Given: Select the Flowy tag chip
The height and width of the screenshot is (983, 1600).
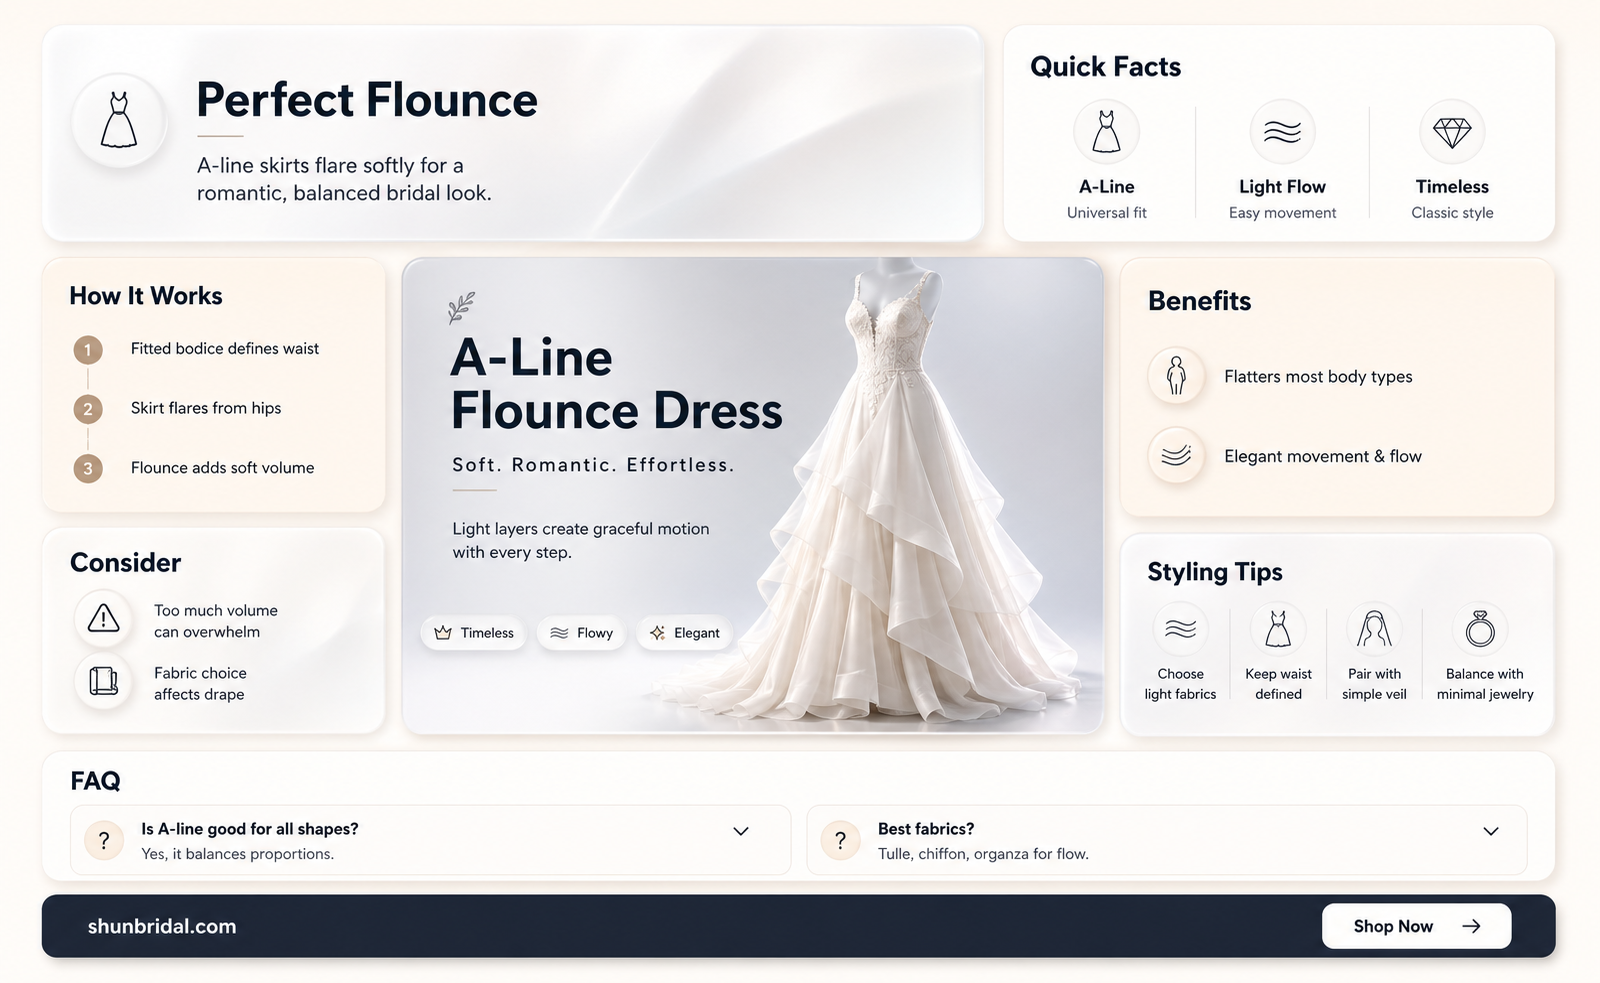Looking at the screenshot, I should 582,633.
